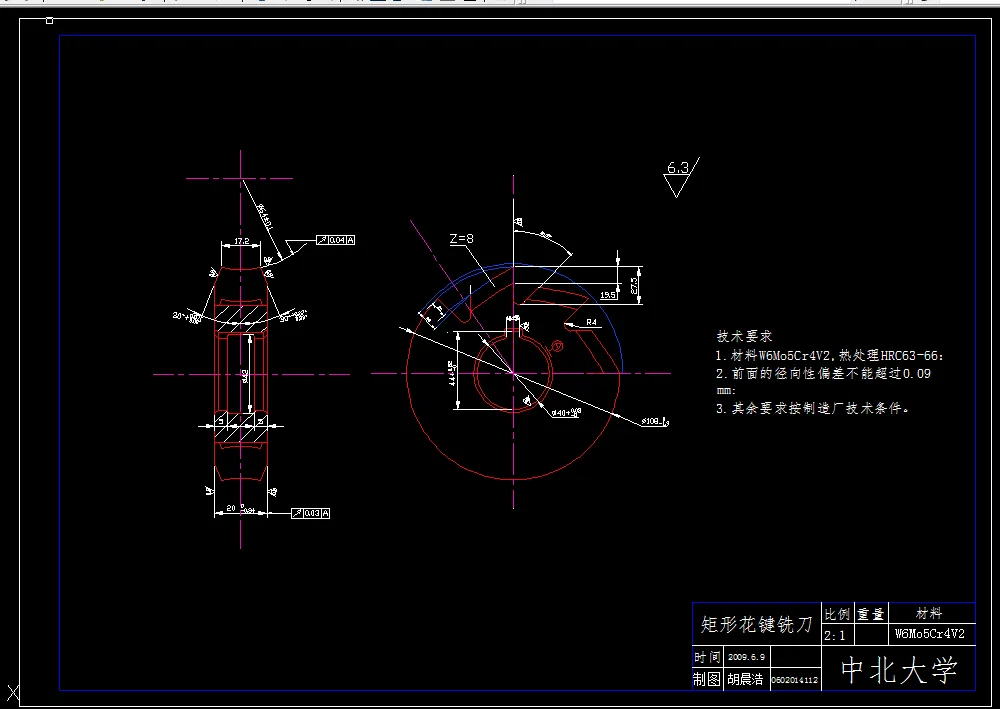The width and height of the screenshot is (1000, 709).
Task: Click the drafter name 胡晨浩
Action: coord(746,680)
